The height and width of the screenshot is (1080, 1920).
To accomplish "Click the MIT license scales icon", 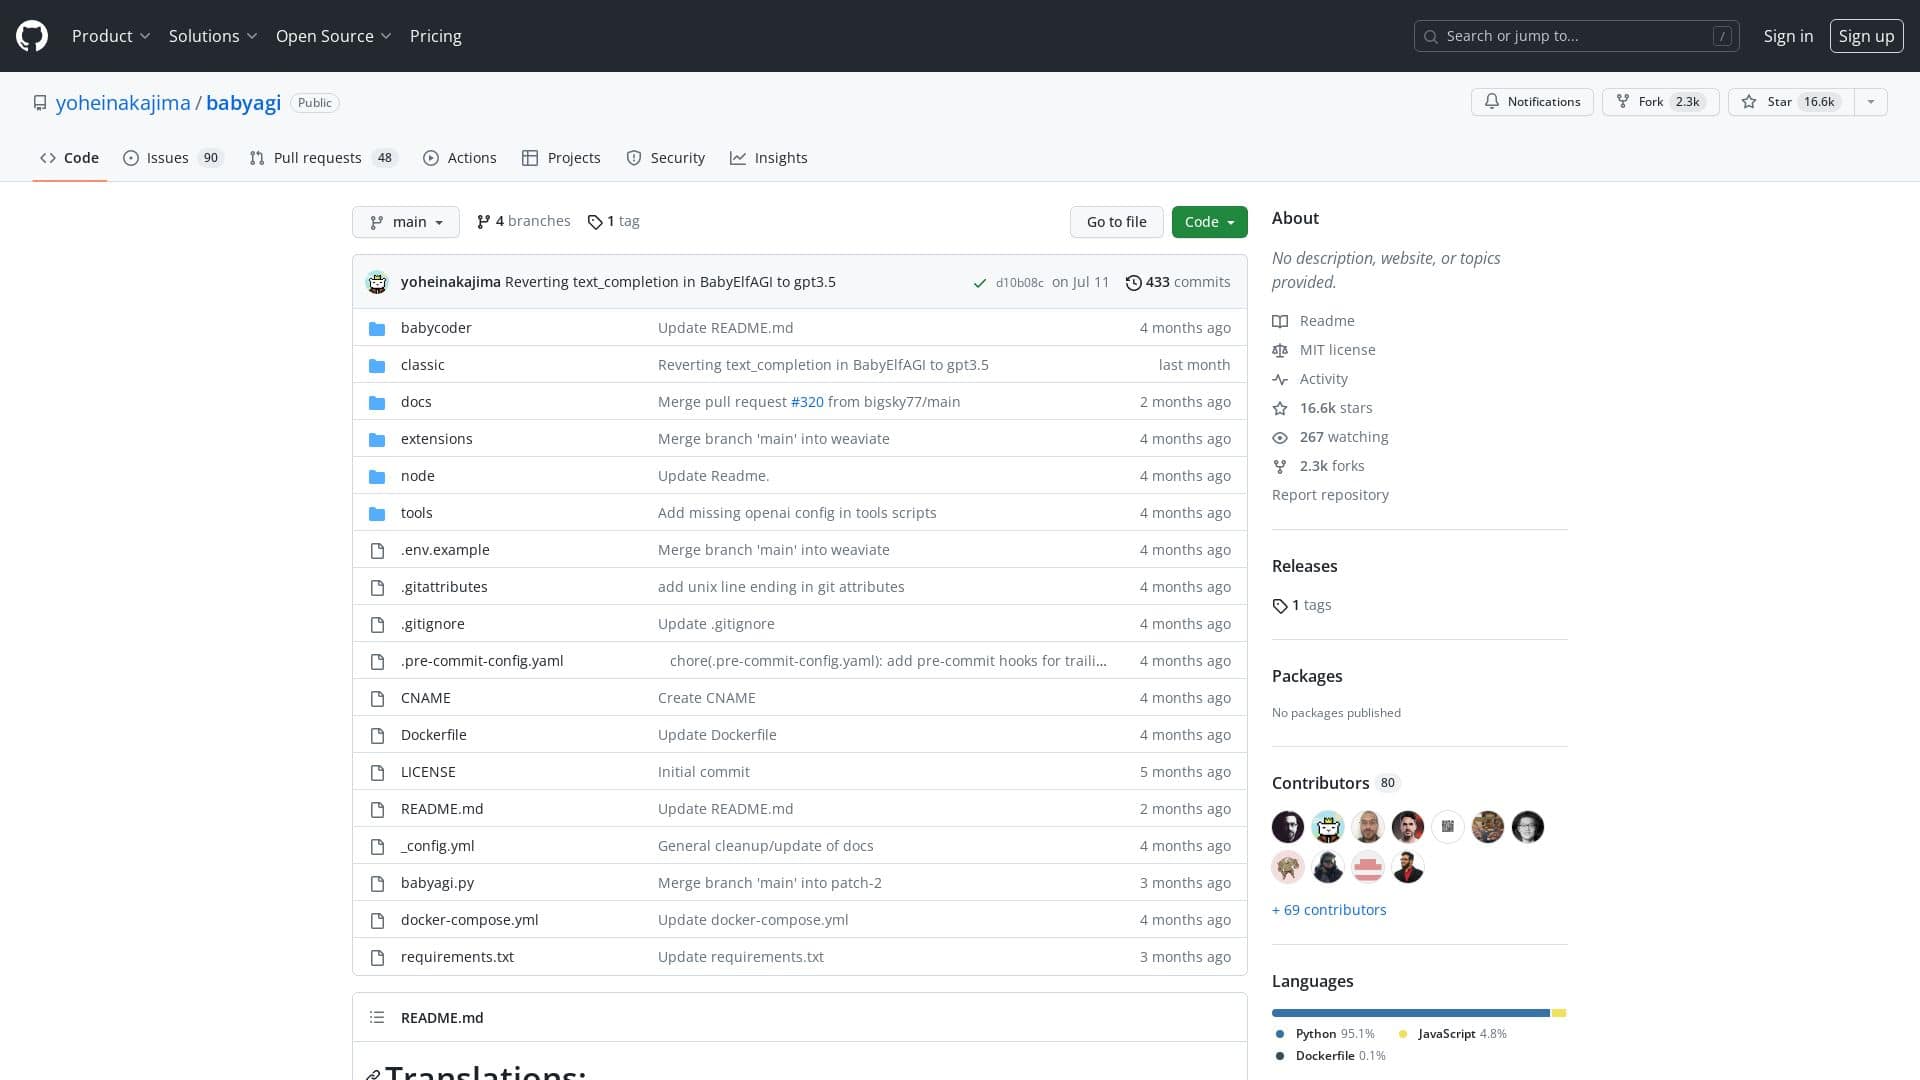I will point(1280,350).
